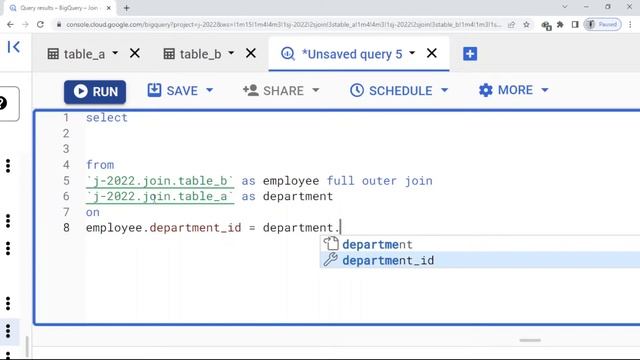Open the first sidebar three-dot menu
Viewport: 640px width, 360px height.
(8, 166)
